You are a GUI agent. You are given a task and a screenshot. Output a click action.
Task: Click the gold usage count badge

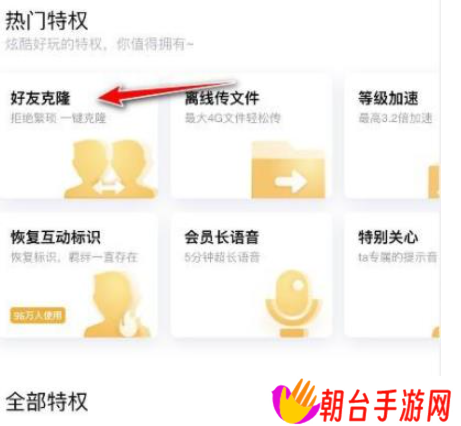(37, 315)
